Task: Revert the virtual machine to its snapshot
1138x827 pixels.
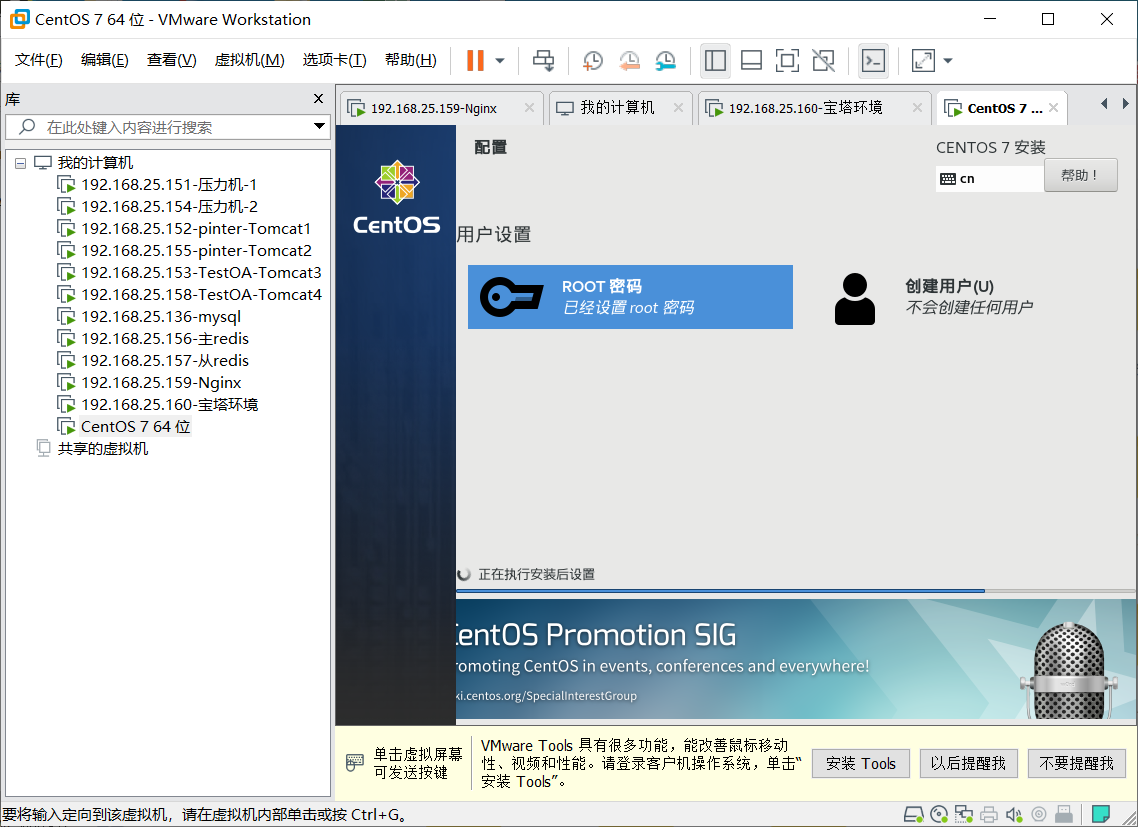Action: 629,61
